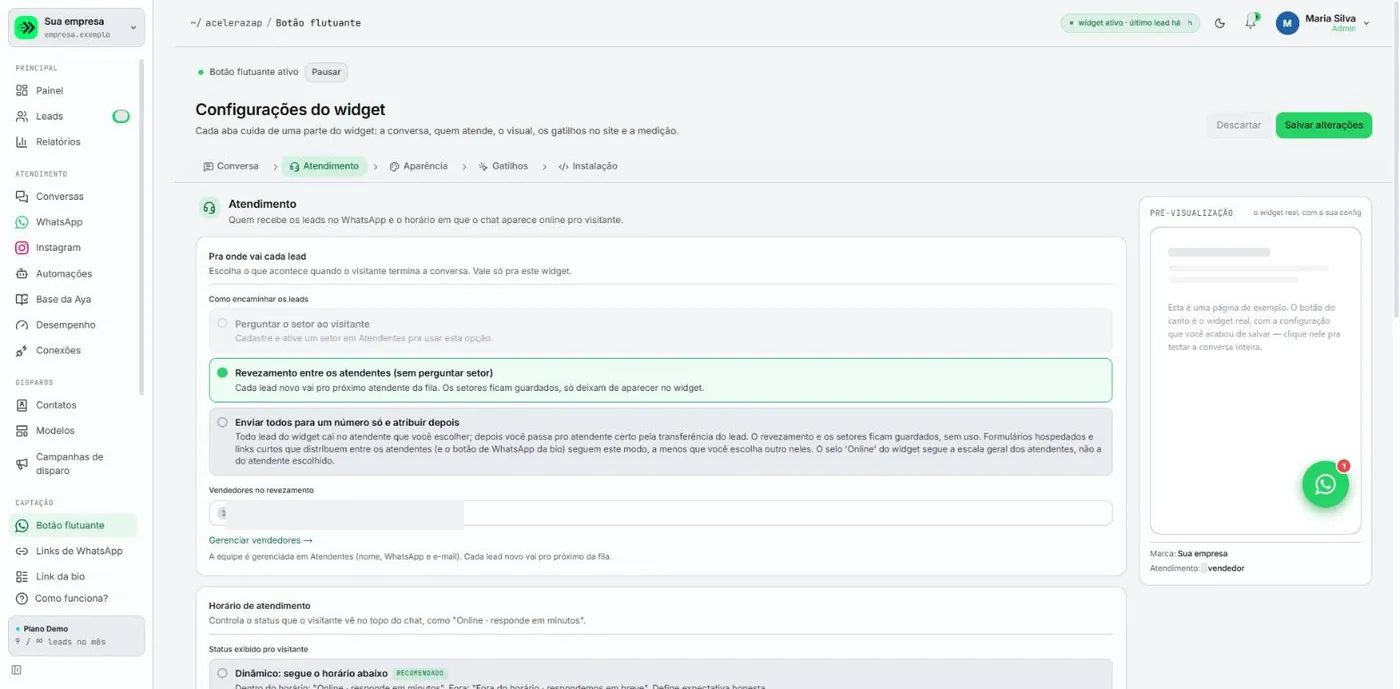Switch to the Gatilhos tab

coord(503,167)
